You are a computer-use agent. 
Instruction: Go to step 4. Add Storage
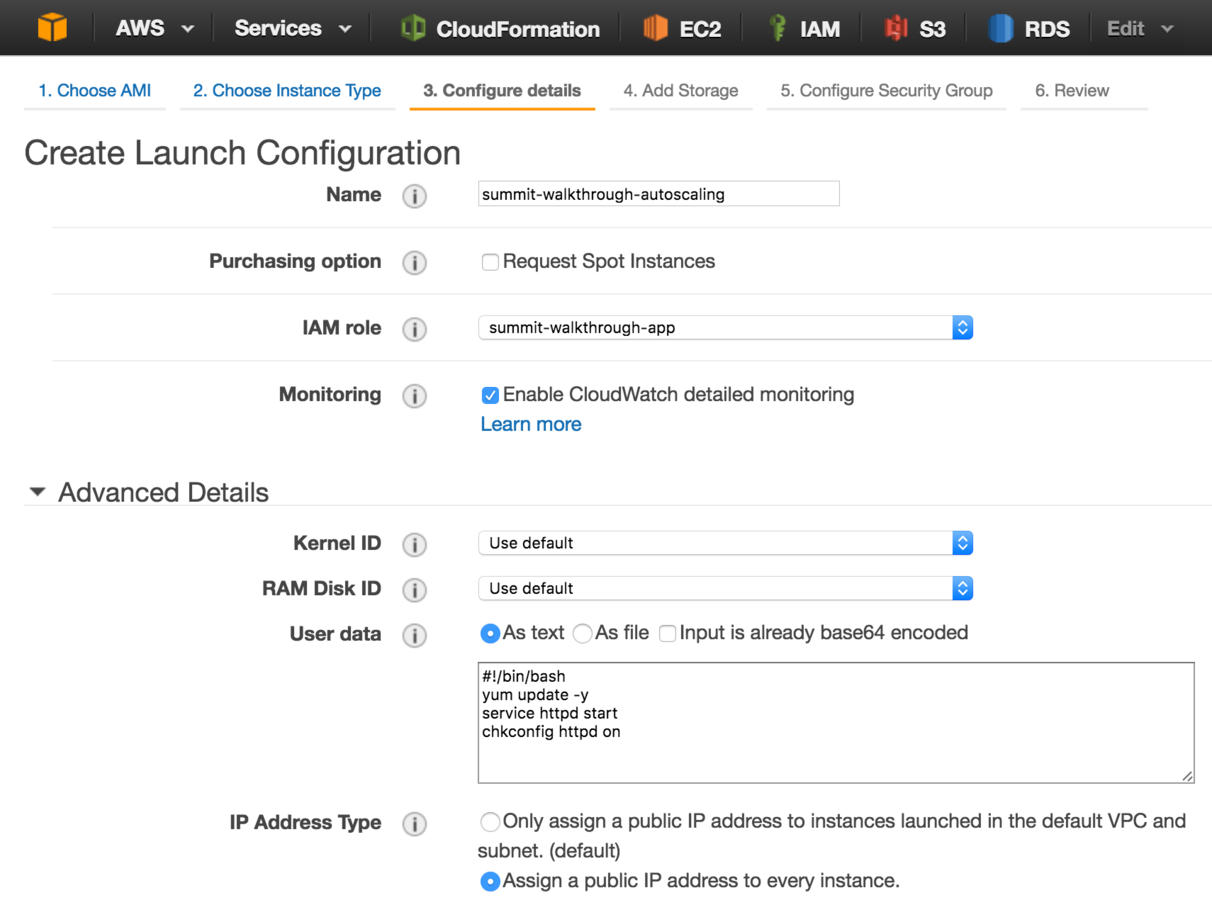(x=681, y=90)
